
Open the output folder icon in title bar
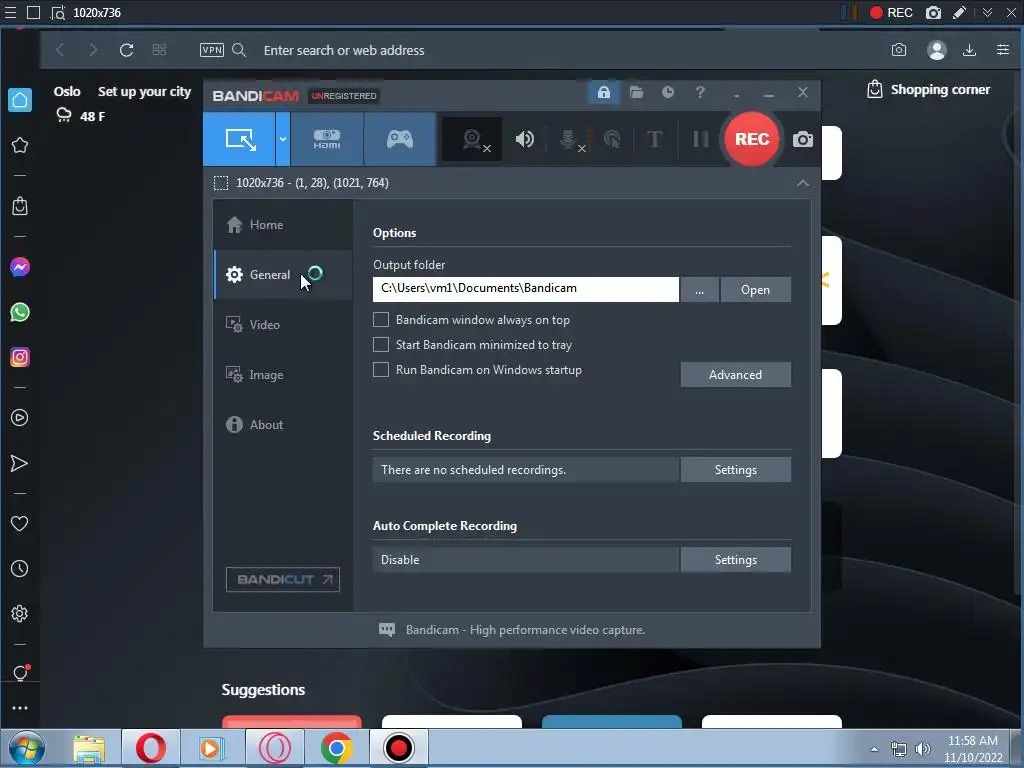[636, 92]
